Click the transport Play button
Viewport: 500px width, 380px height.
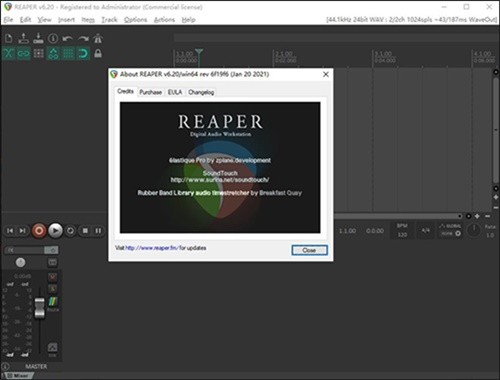(x=55, y=231)
